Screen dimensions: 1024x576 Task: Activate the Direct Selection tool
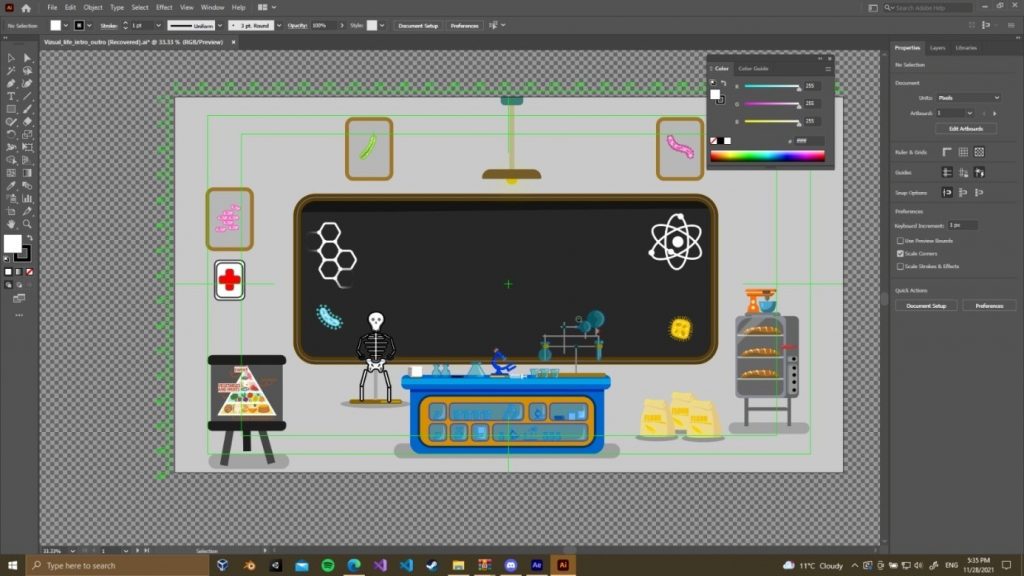point(27,58)
